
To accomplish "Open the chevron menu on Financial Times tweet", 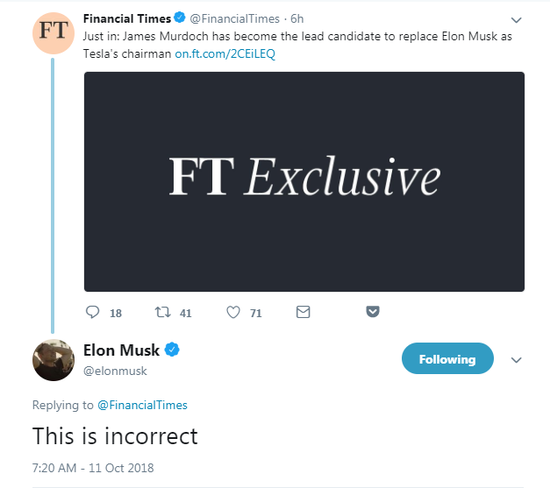I will [x=516, y=20].
